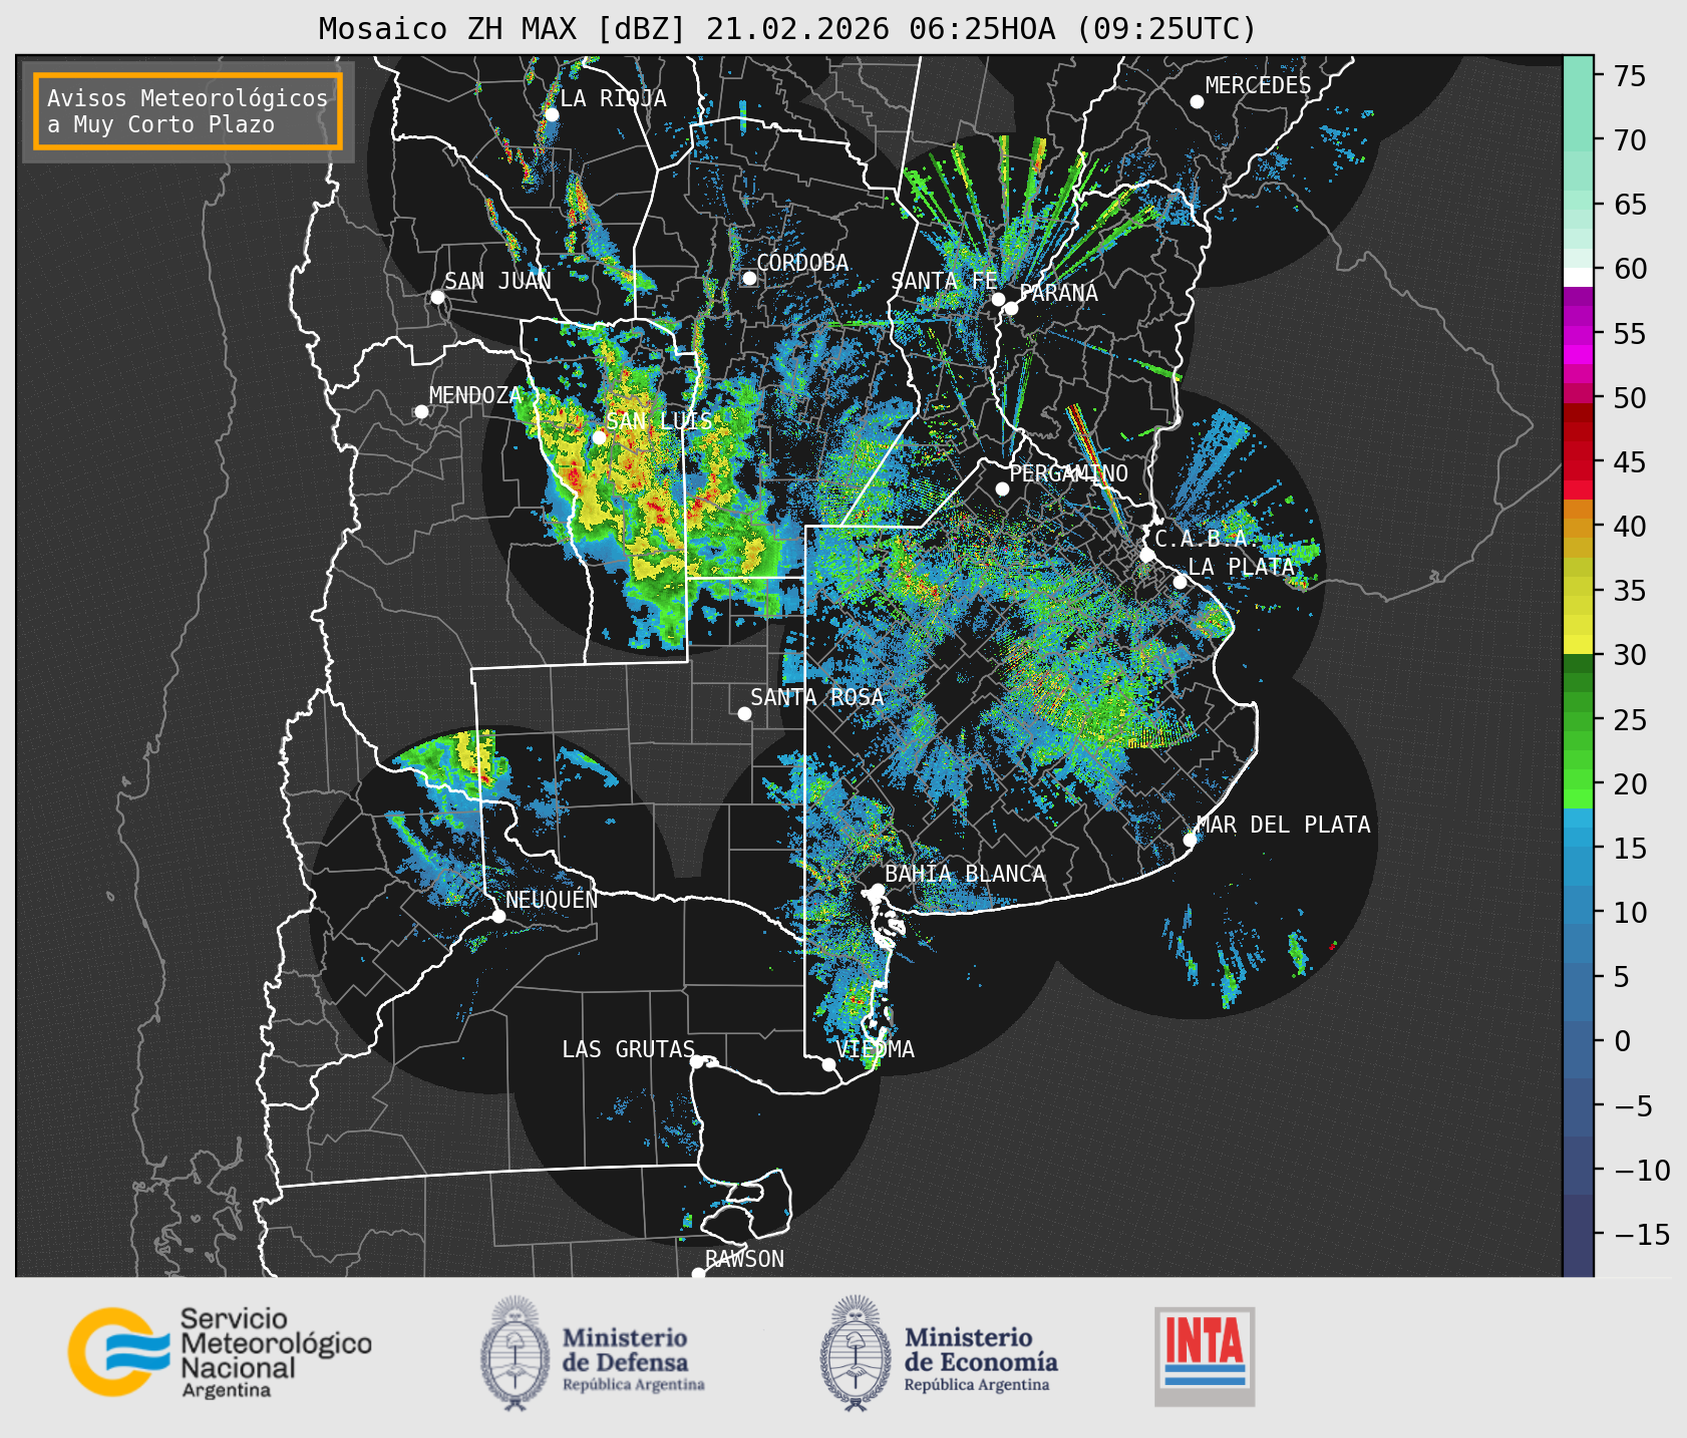Image resolution: width=1687 pixels, height=1438 pixels.
Task: Click the San Luis city marker dot
Action: pyautogui.click(x=599, y=437)
